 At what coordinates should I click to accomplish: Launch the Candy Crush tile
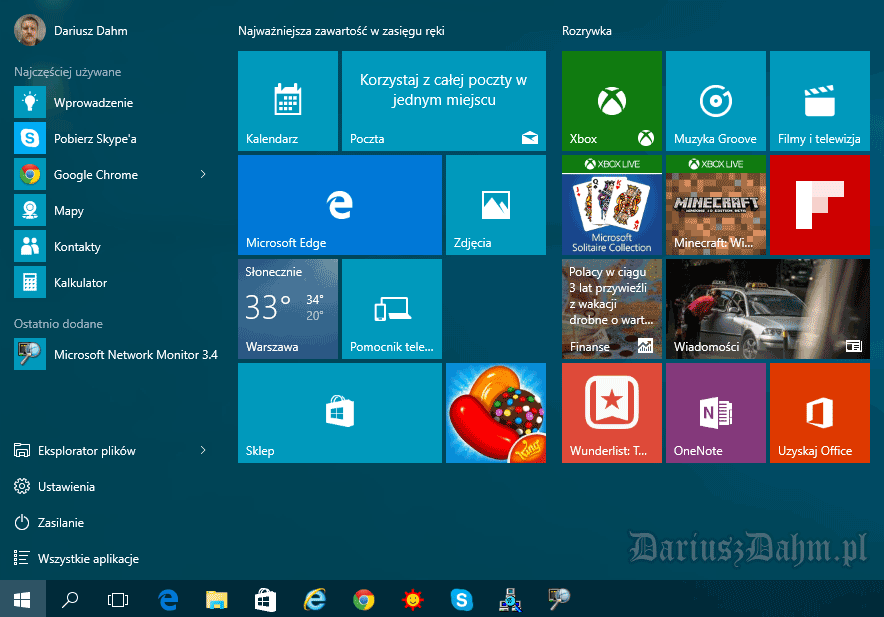[x=496, y=413]
